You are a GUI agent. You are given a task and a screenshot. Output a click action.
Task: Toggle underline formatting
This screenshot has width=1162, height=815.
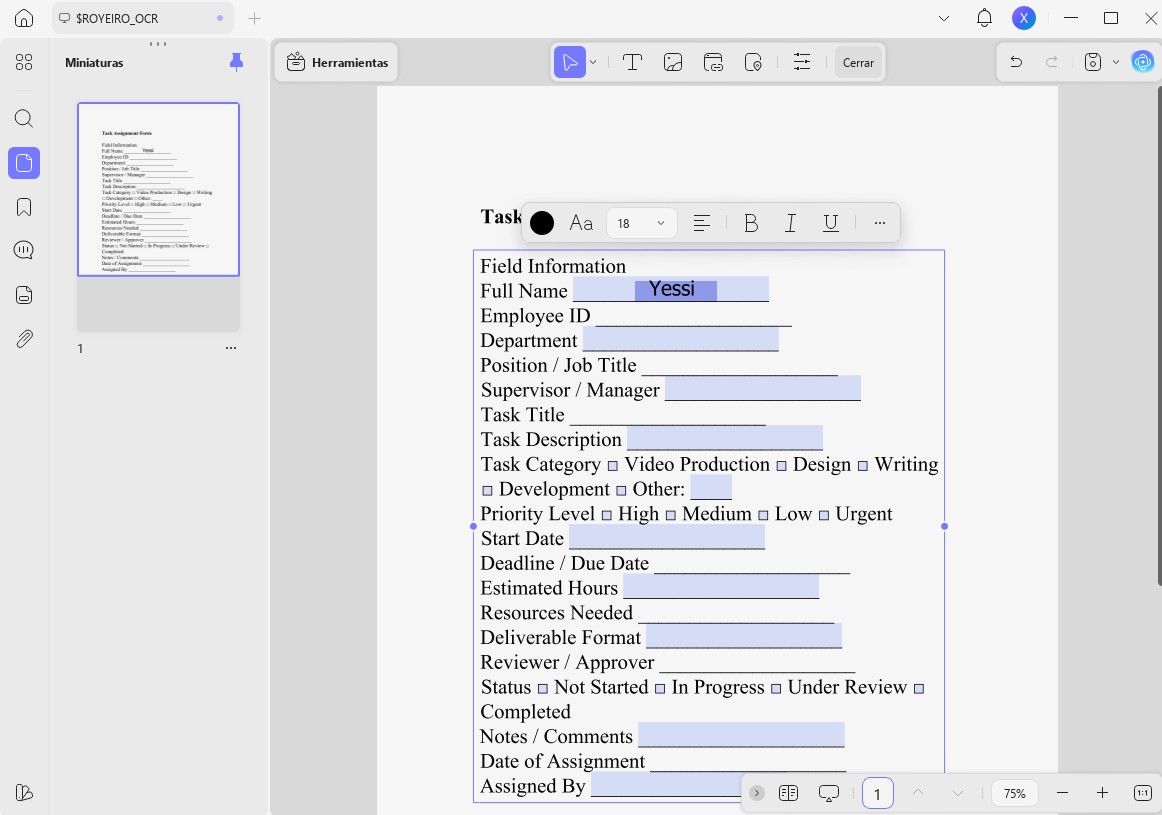click(831, 223)
